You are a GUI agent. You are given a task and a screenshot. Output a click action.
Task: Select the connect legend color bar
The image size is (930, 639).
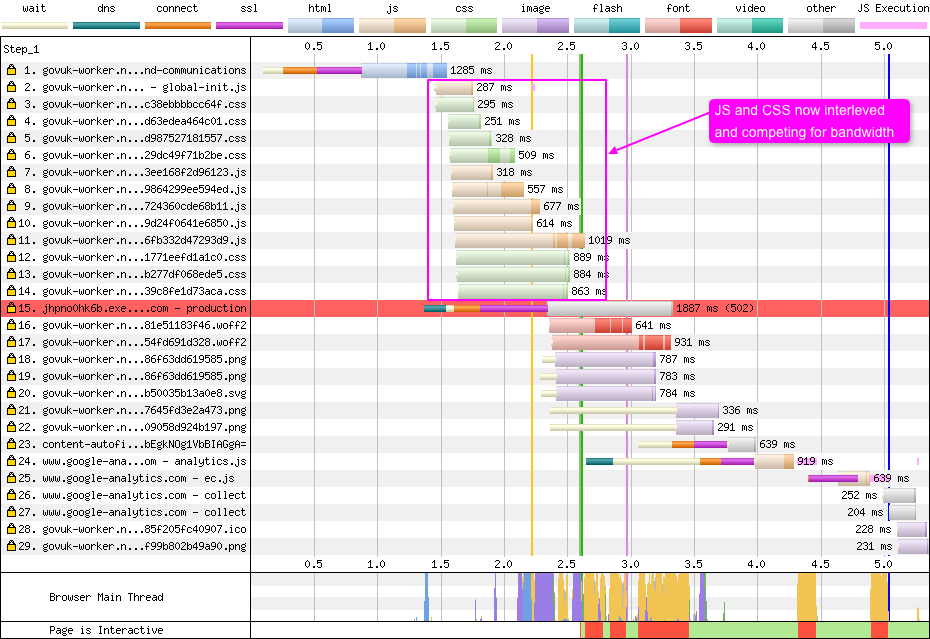[178, 26]
